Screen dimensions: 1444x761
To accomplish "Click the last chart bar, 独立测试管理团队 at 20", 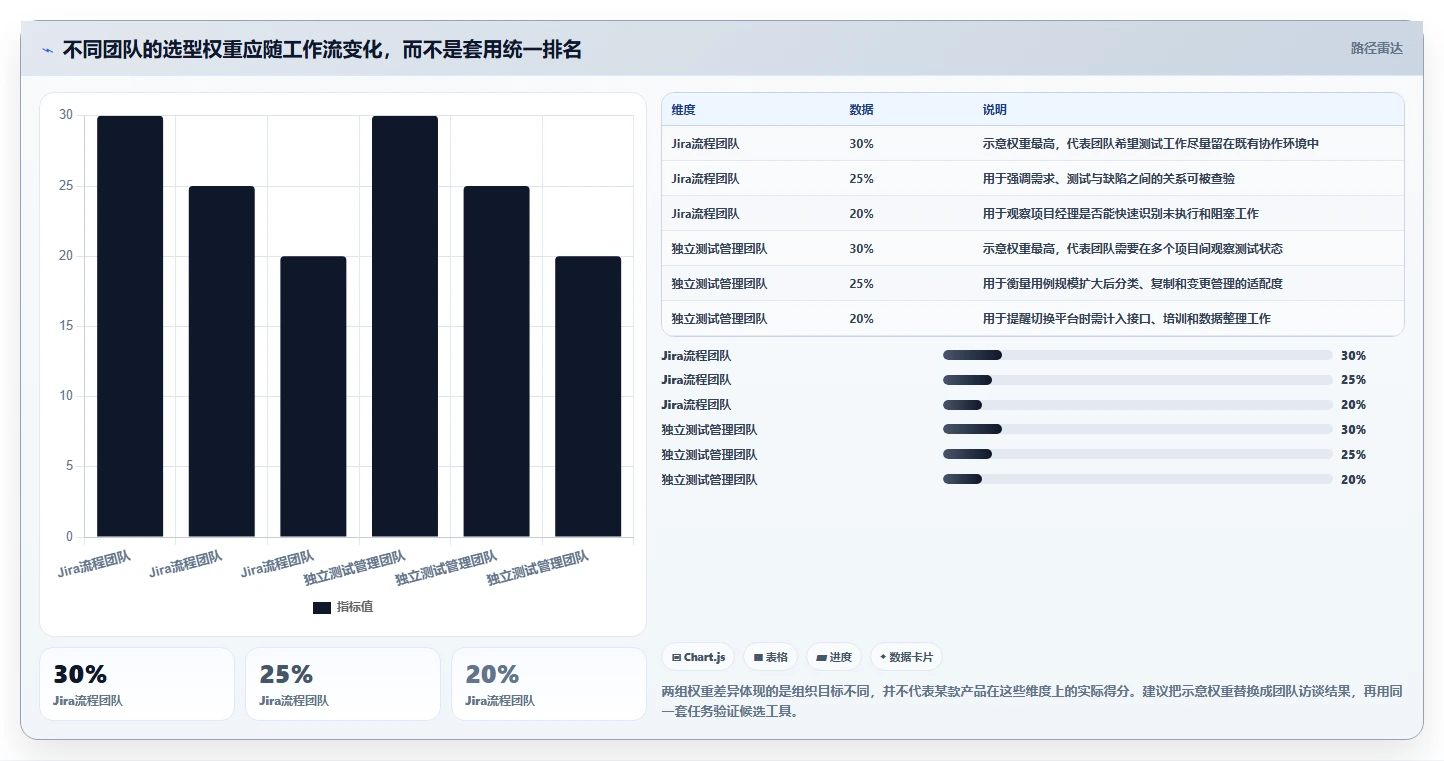I will pos(588,396).
